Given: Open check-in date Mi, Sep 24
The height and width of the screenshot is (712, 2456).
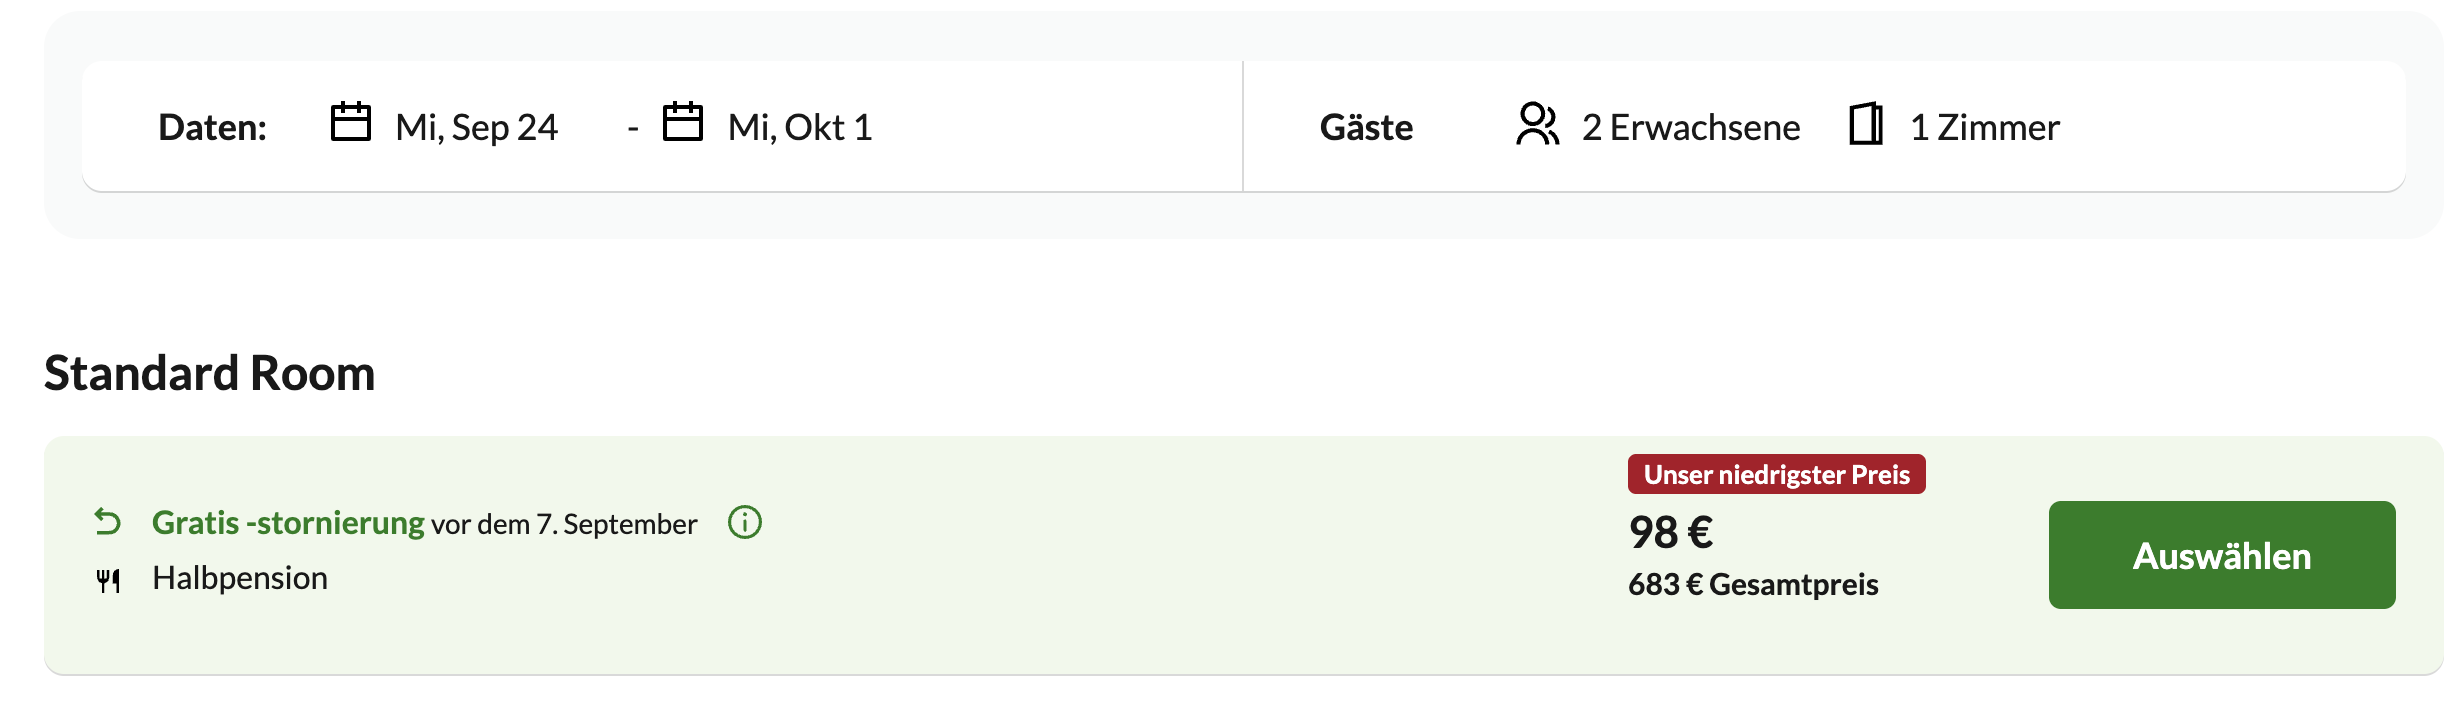Looking at the screenshot, I should 476,127.
